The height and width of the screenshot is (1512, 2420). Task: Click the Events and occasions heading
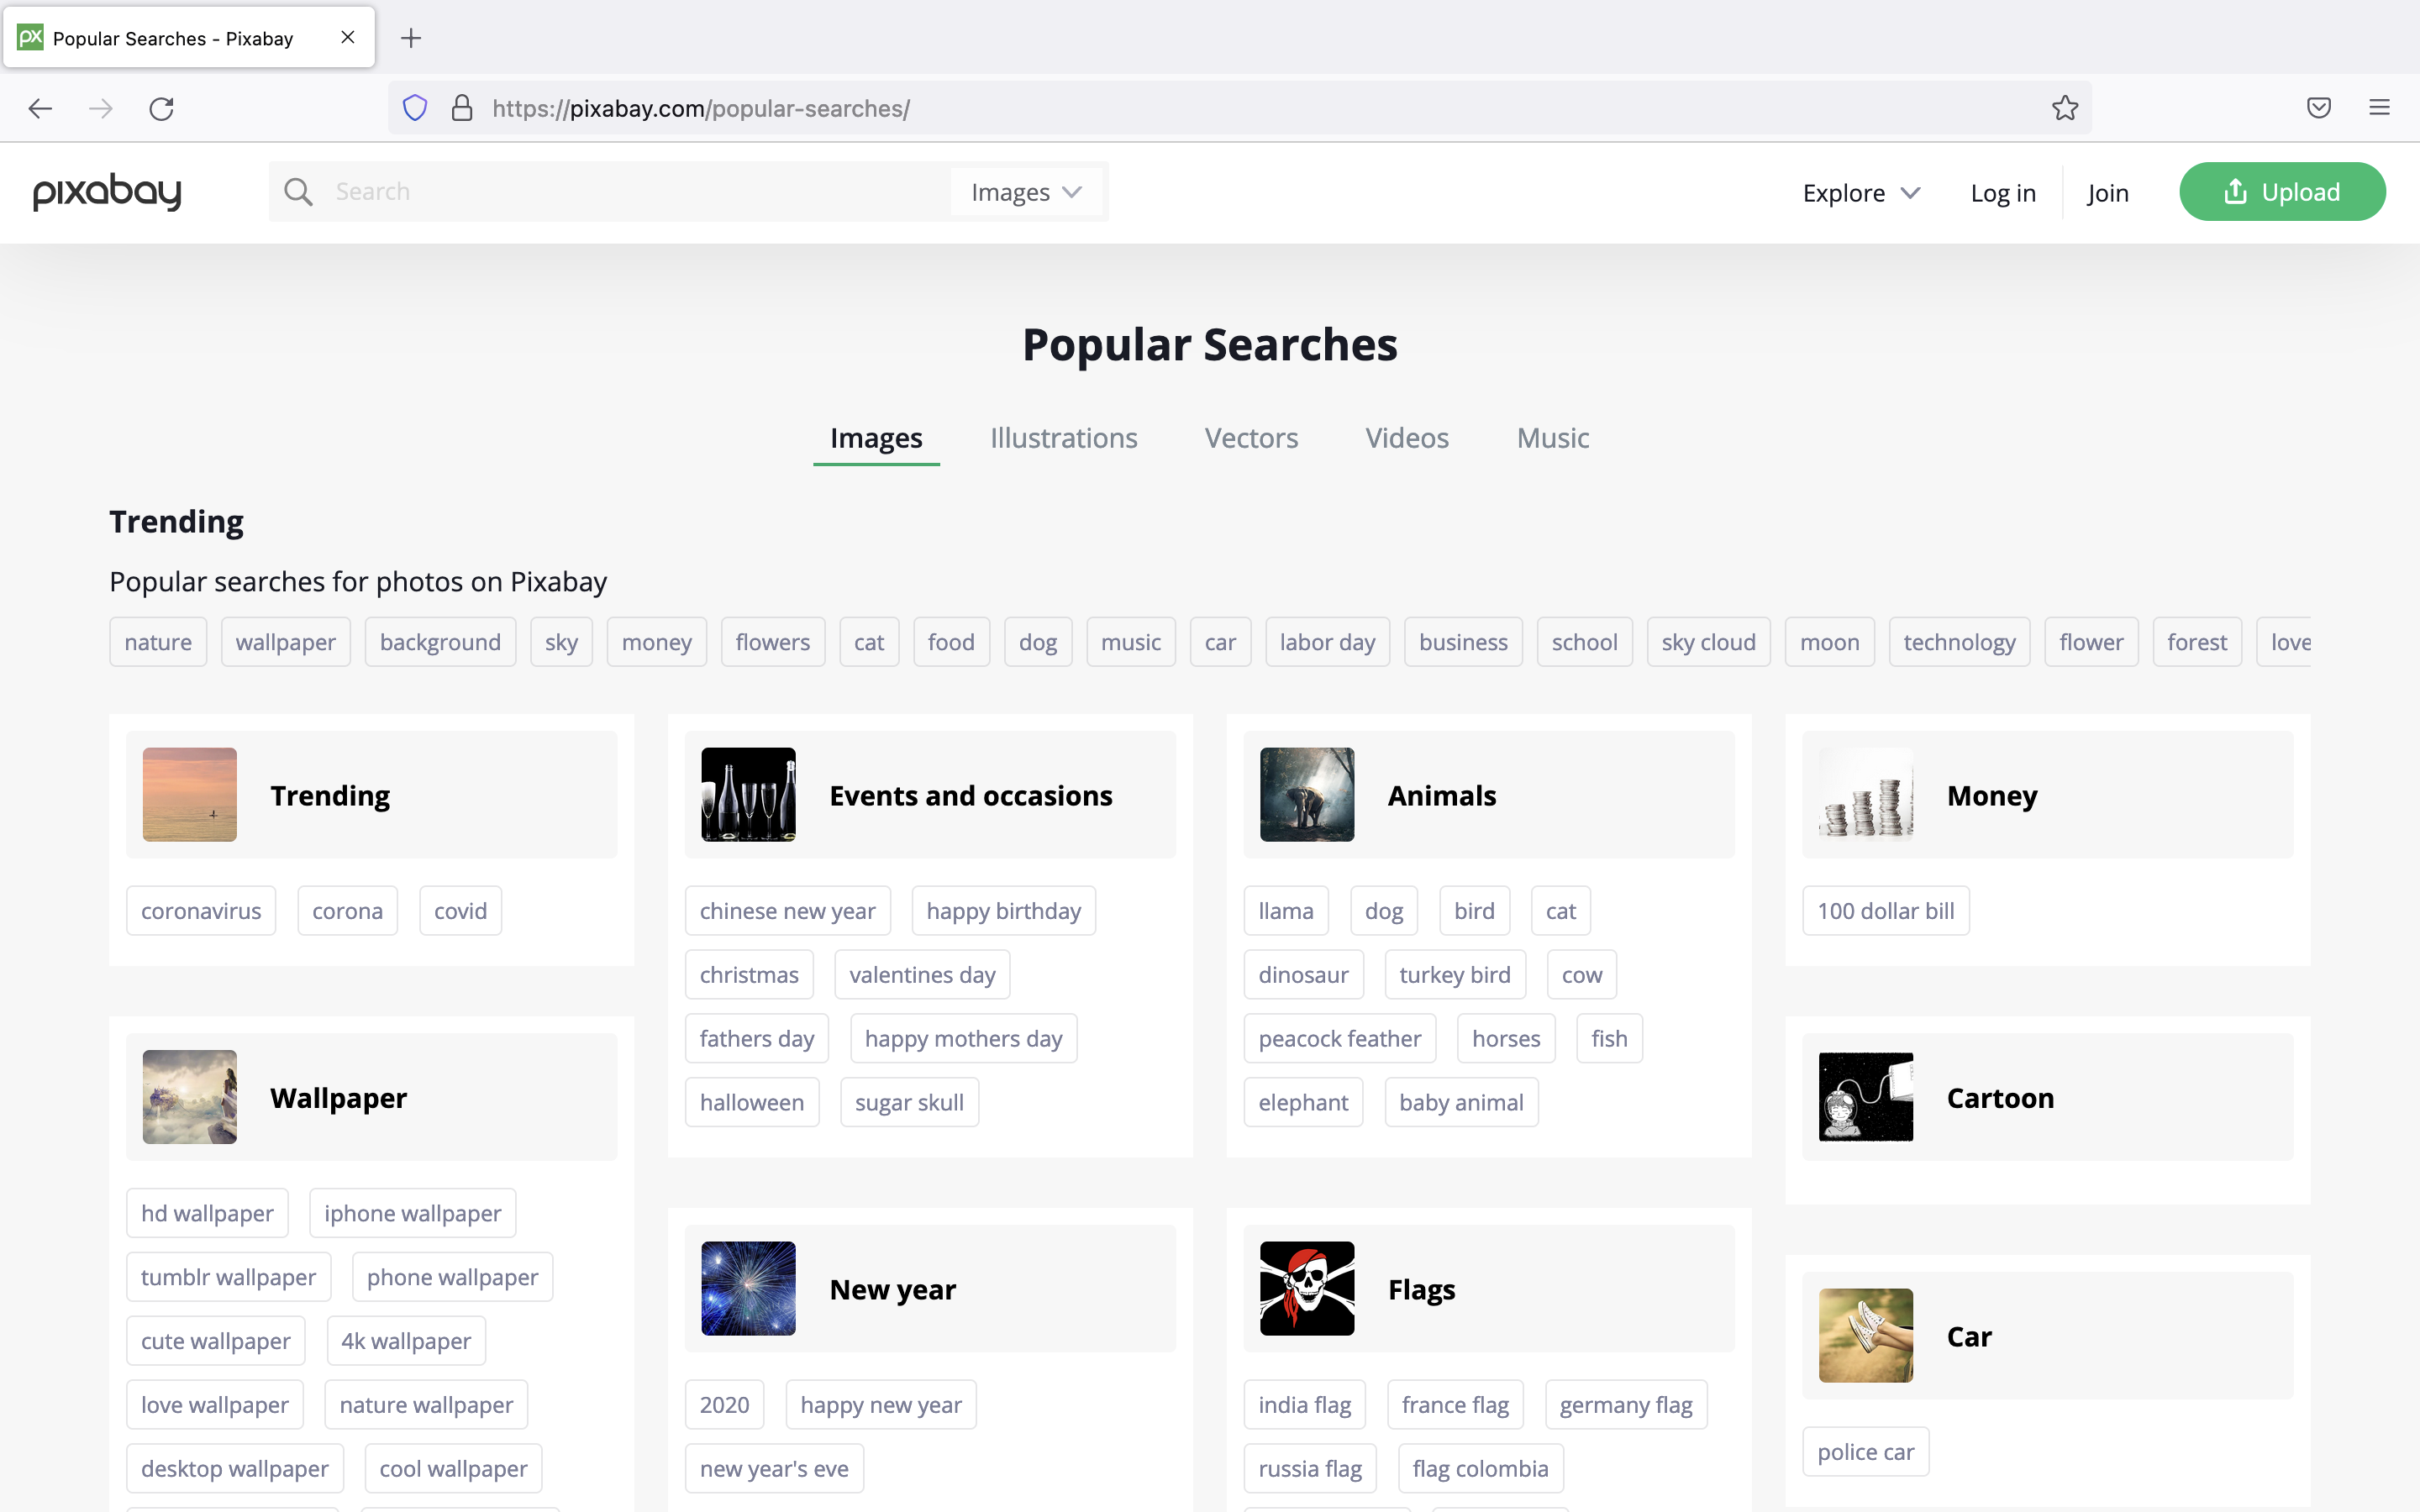tap(970, 795)
